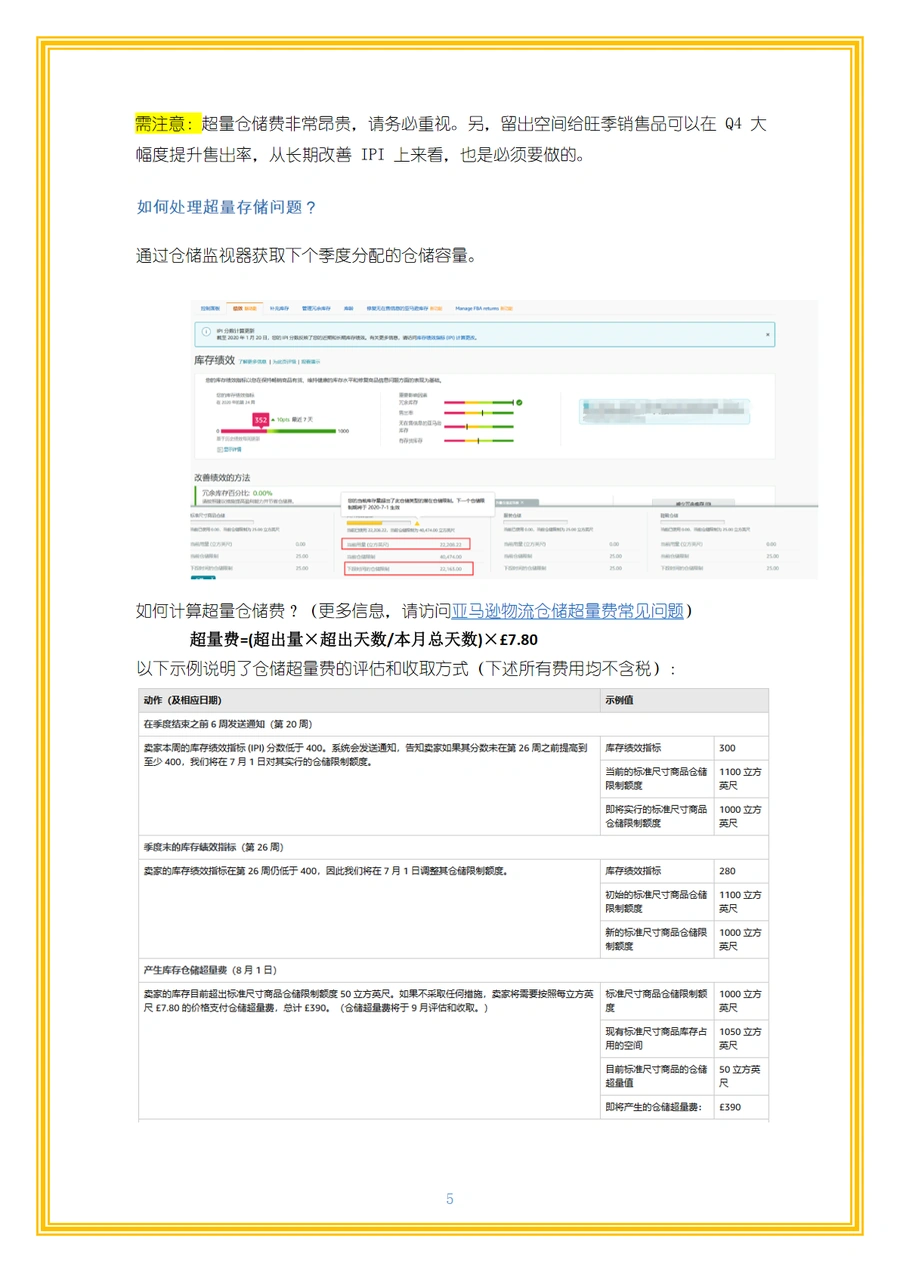Click the red-to-green IPI score bar
Screen dimensions: 900x1272
277,431
